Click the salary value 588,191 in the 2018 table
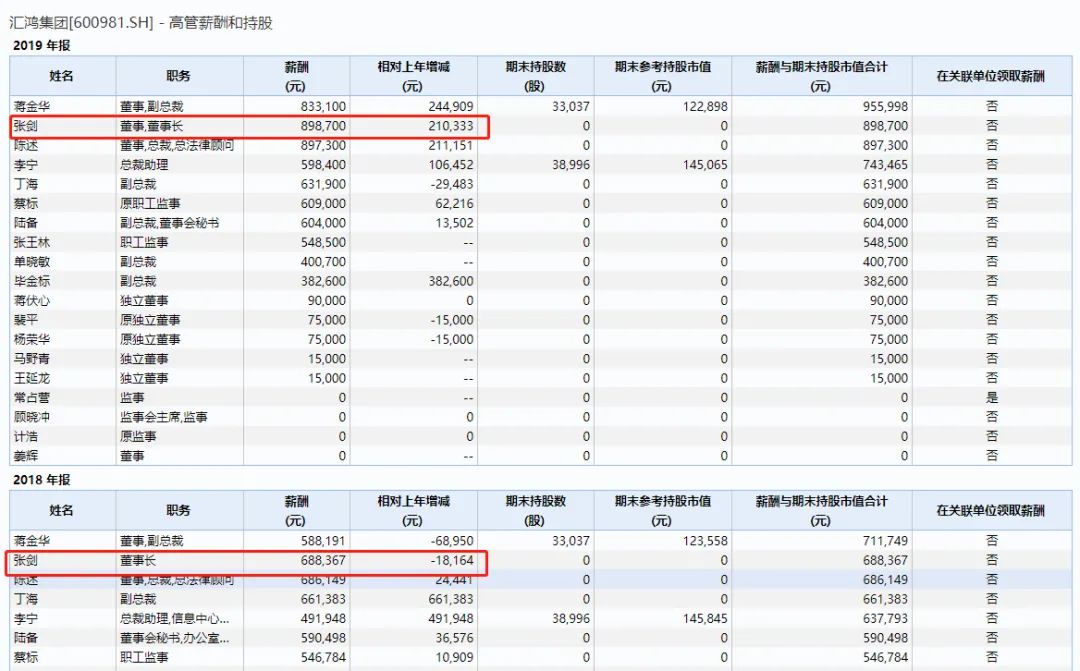1080x671 pixels. coord(323,541)
